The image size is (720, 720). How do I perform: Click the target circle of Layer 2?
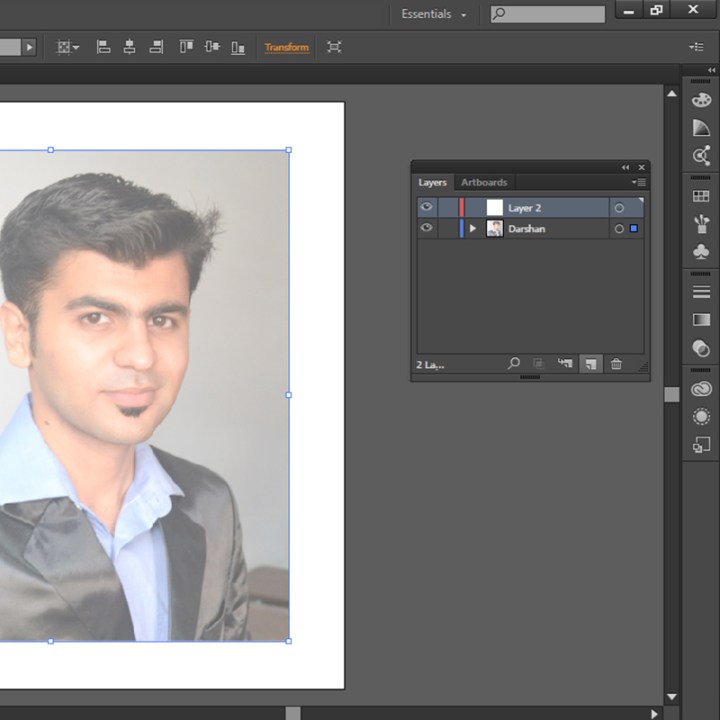[x=619, y=208]
